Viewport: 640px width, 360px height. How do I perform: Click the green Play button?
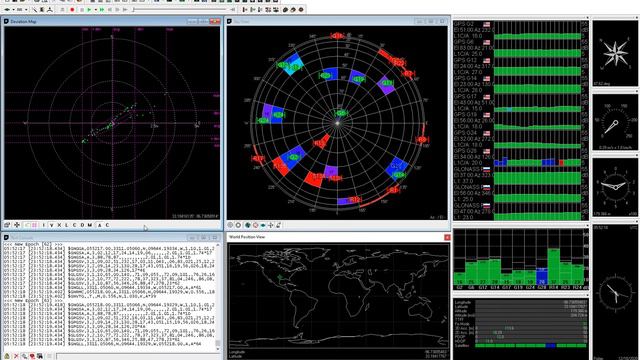89,9
